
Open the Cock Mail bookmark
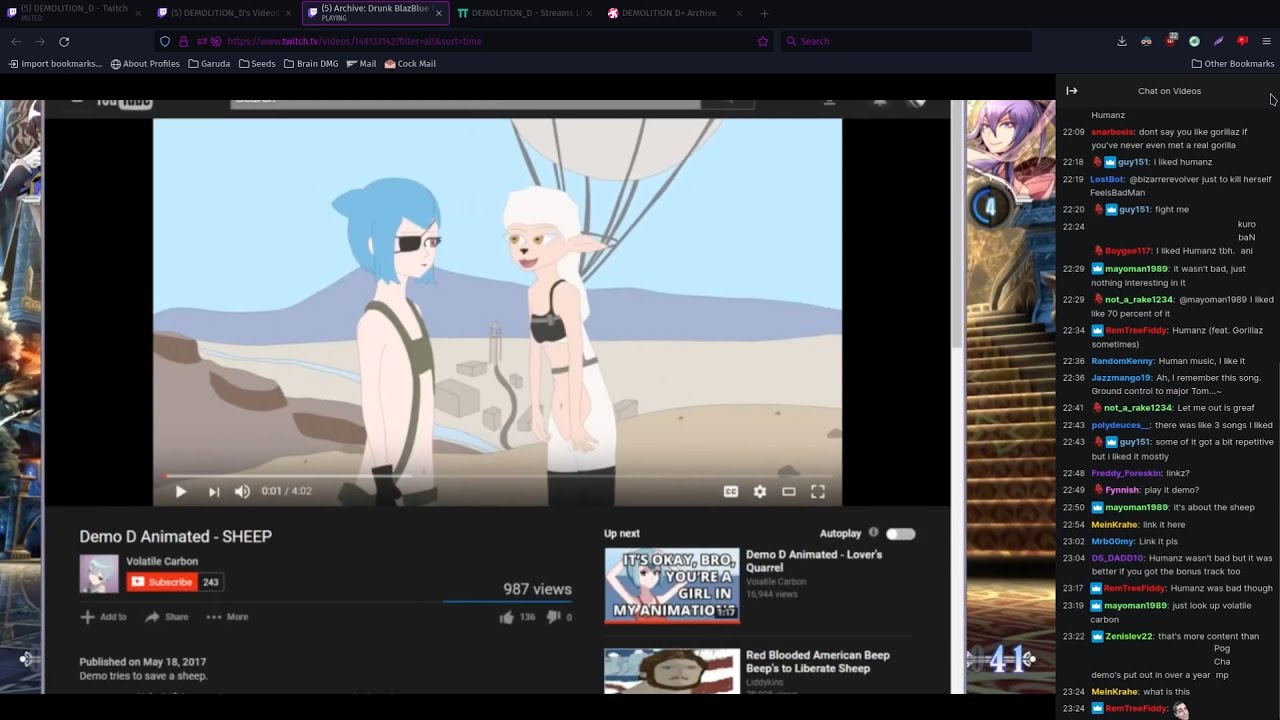coord(410,63)
